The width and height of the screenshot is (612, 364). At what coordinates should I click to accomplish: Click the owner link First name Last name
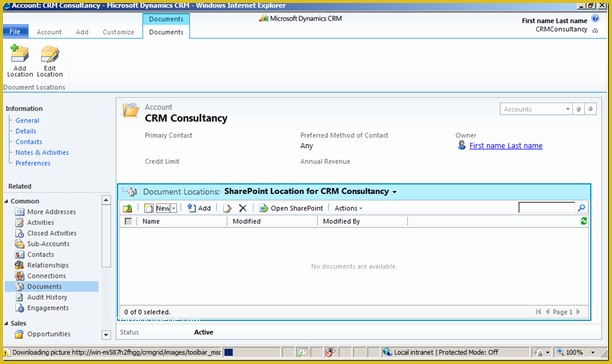click(x=506, y=146)
